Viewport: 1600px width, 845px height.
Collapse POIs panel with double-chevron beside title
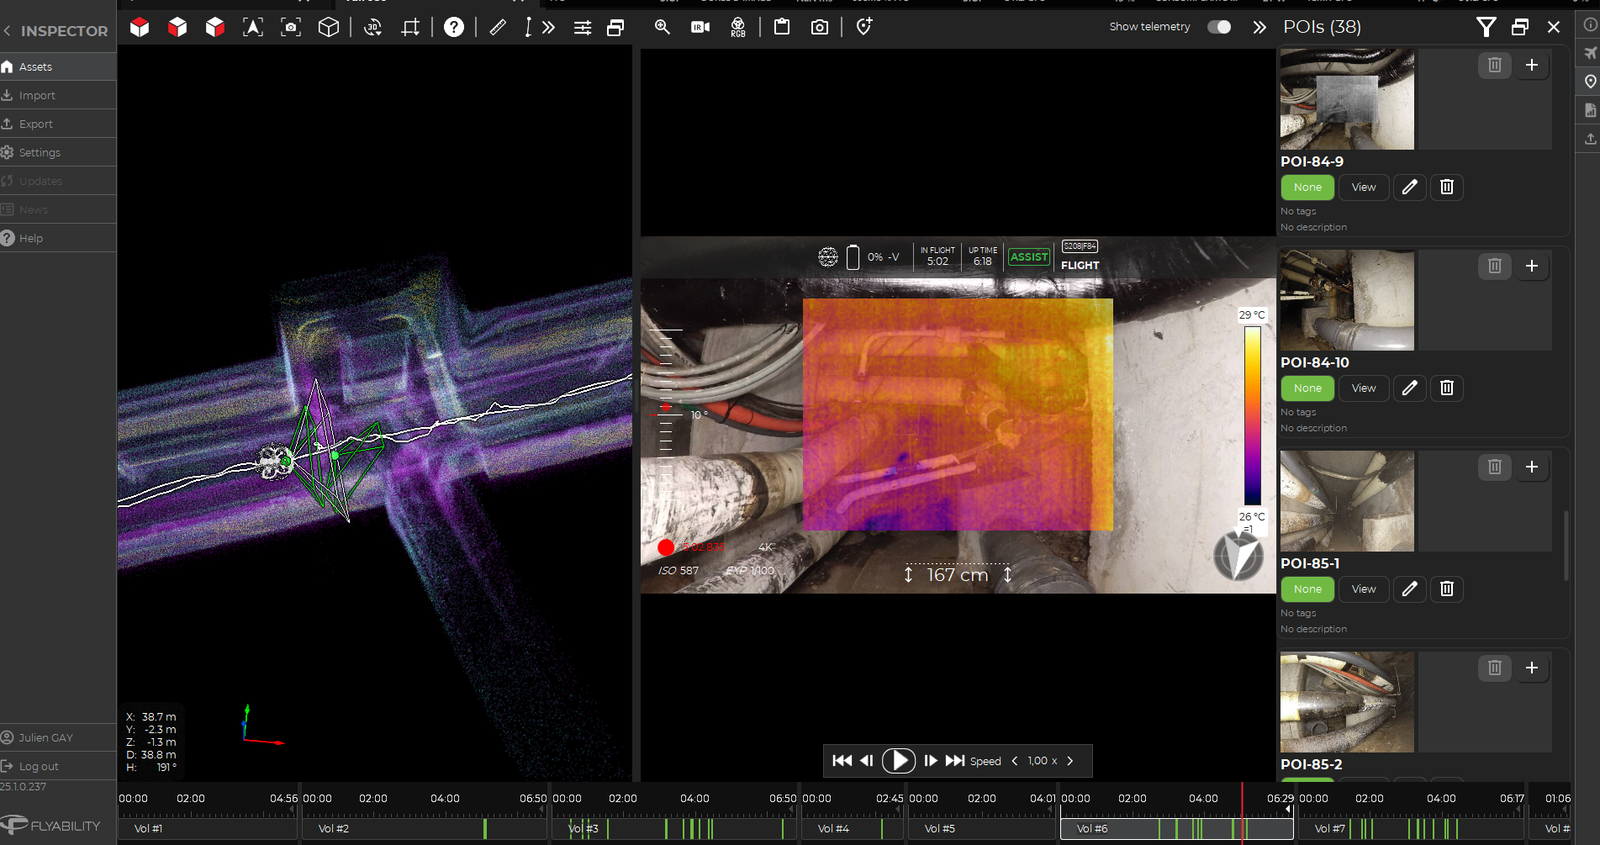point(1259,27)
